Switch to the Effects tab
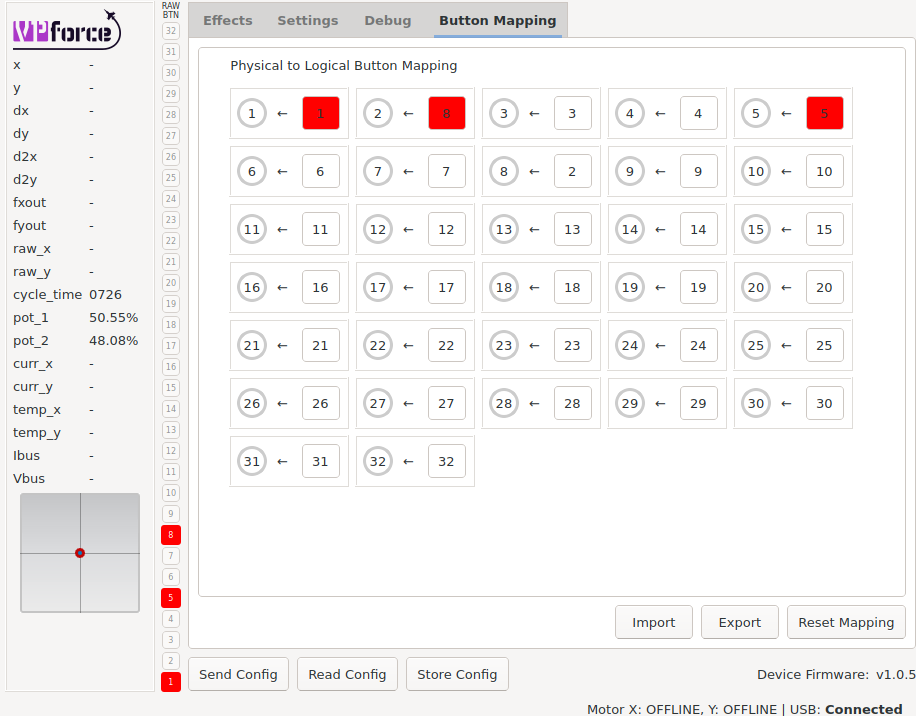The width and height of the screenshot is (916, 716). [227, 20]
